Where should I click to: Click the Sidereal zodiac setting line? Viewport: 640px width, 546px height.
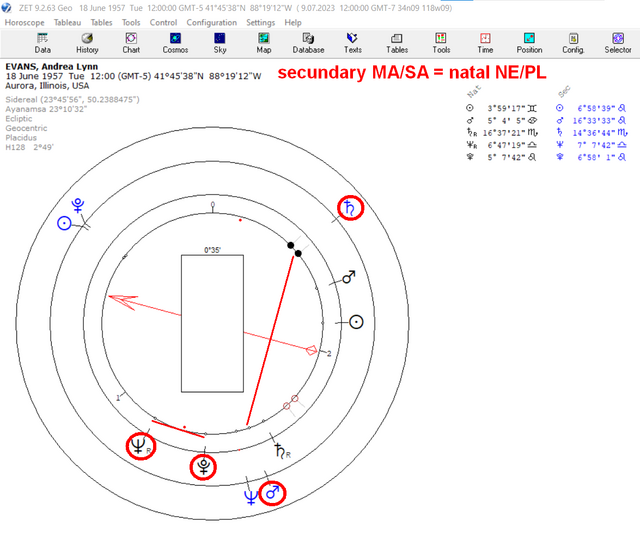coord(72,100)
